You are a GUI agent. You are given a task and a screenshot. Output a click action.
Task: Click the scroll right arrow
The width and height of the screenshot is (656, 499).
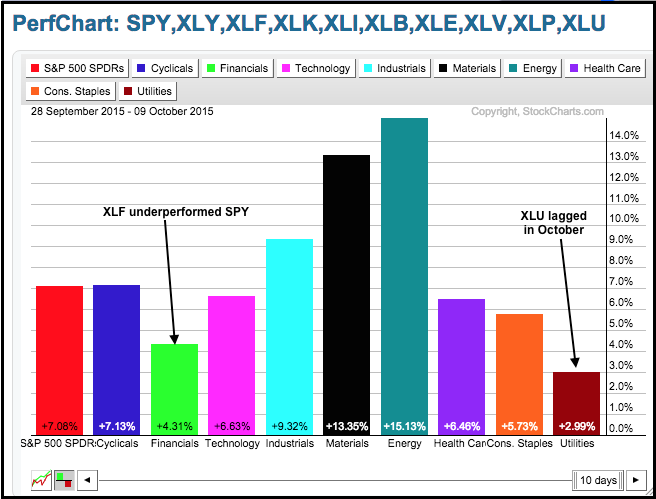point(634,481)
